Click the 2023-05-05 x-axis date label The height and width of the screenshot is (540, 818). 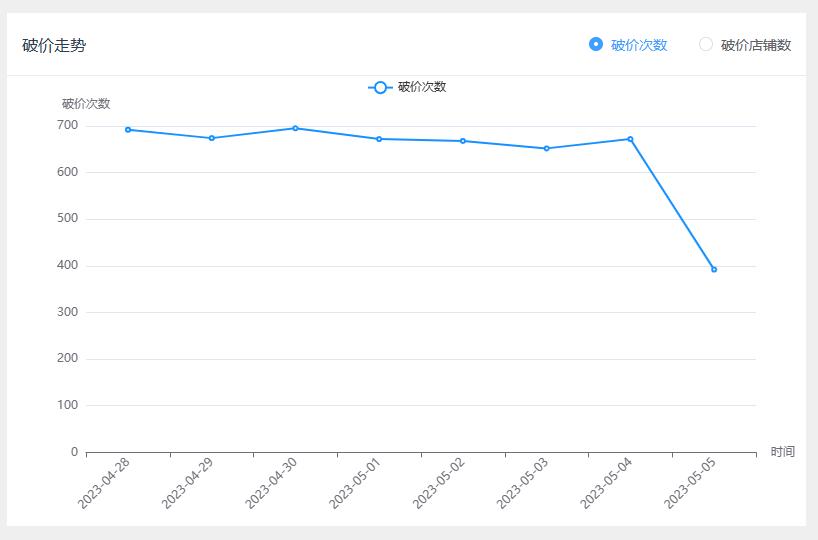pyautogui.click(x=690, y=484)
